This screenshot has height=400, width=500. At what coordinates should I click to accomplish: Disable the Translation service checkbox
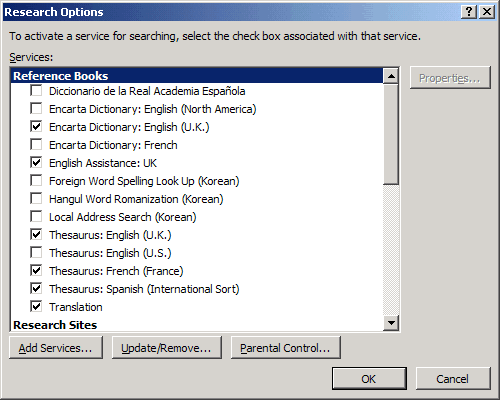click(36, 307)
